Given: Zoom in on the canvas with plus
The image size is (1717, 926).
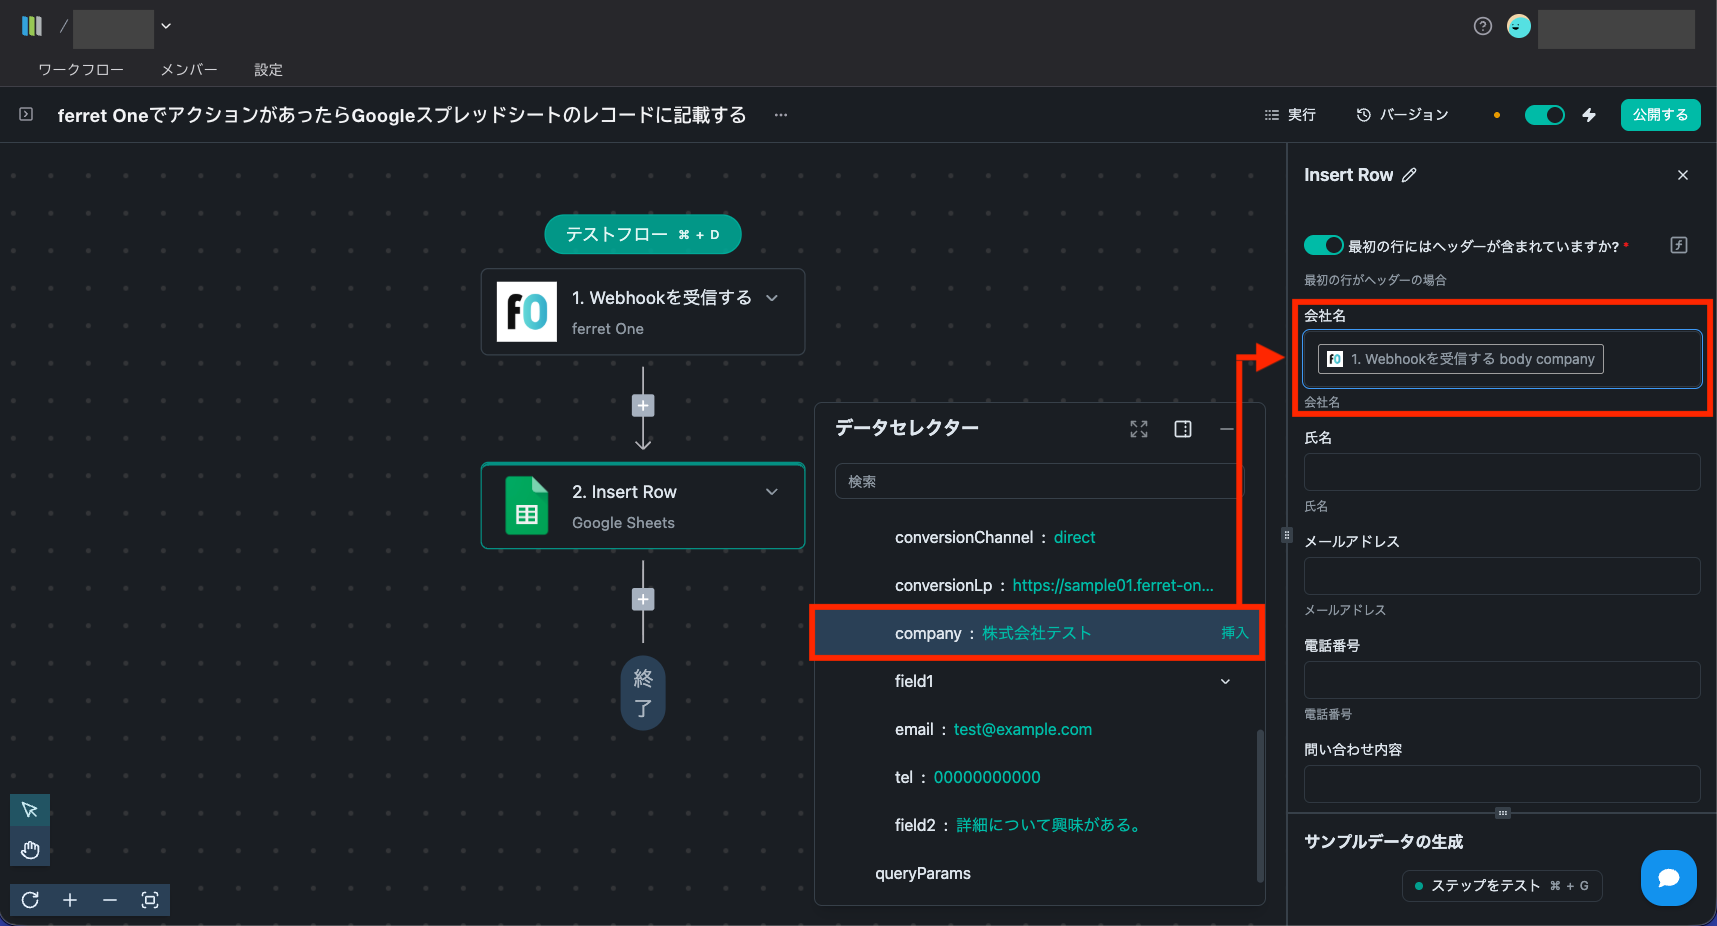Looking at the screenshot, I should pos(70,900).
